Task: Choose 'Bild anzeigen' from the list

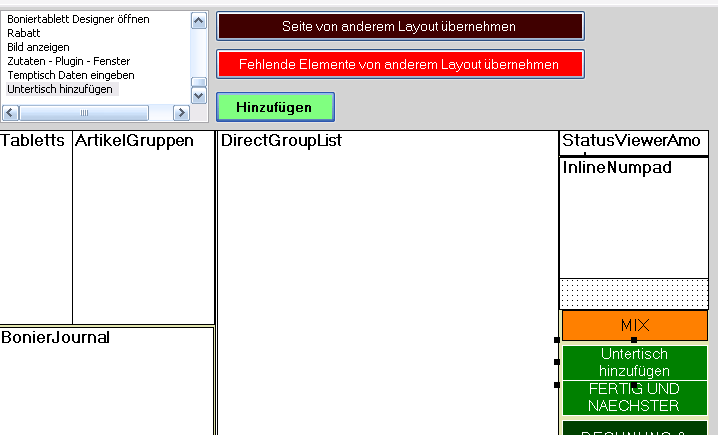Action: coord(38,47)
